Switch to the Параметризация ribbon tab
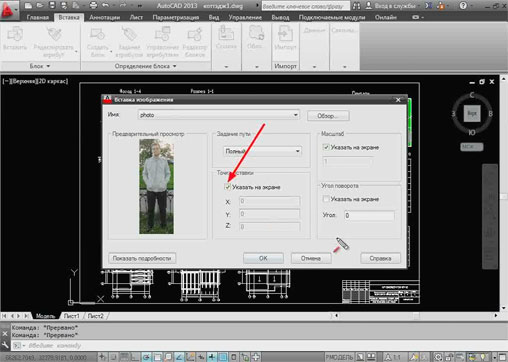The image size is (508, 362). (x=176, y=17)
